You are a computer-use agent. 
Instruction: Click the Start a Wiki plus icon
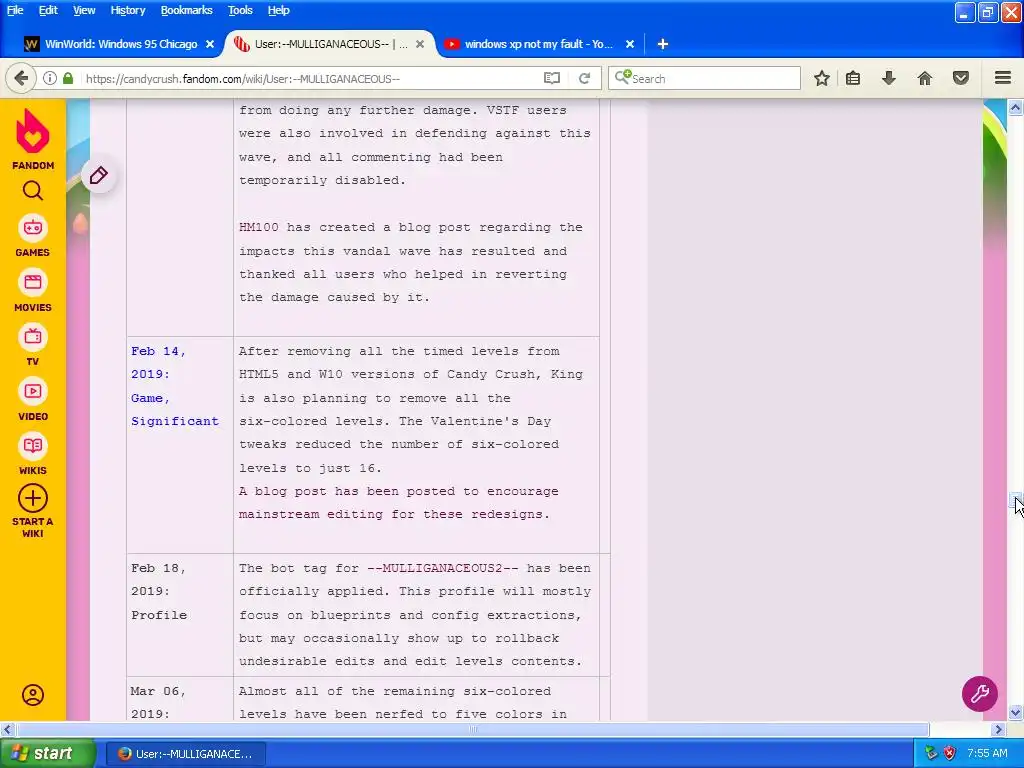pos(33,498)
